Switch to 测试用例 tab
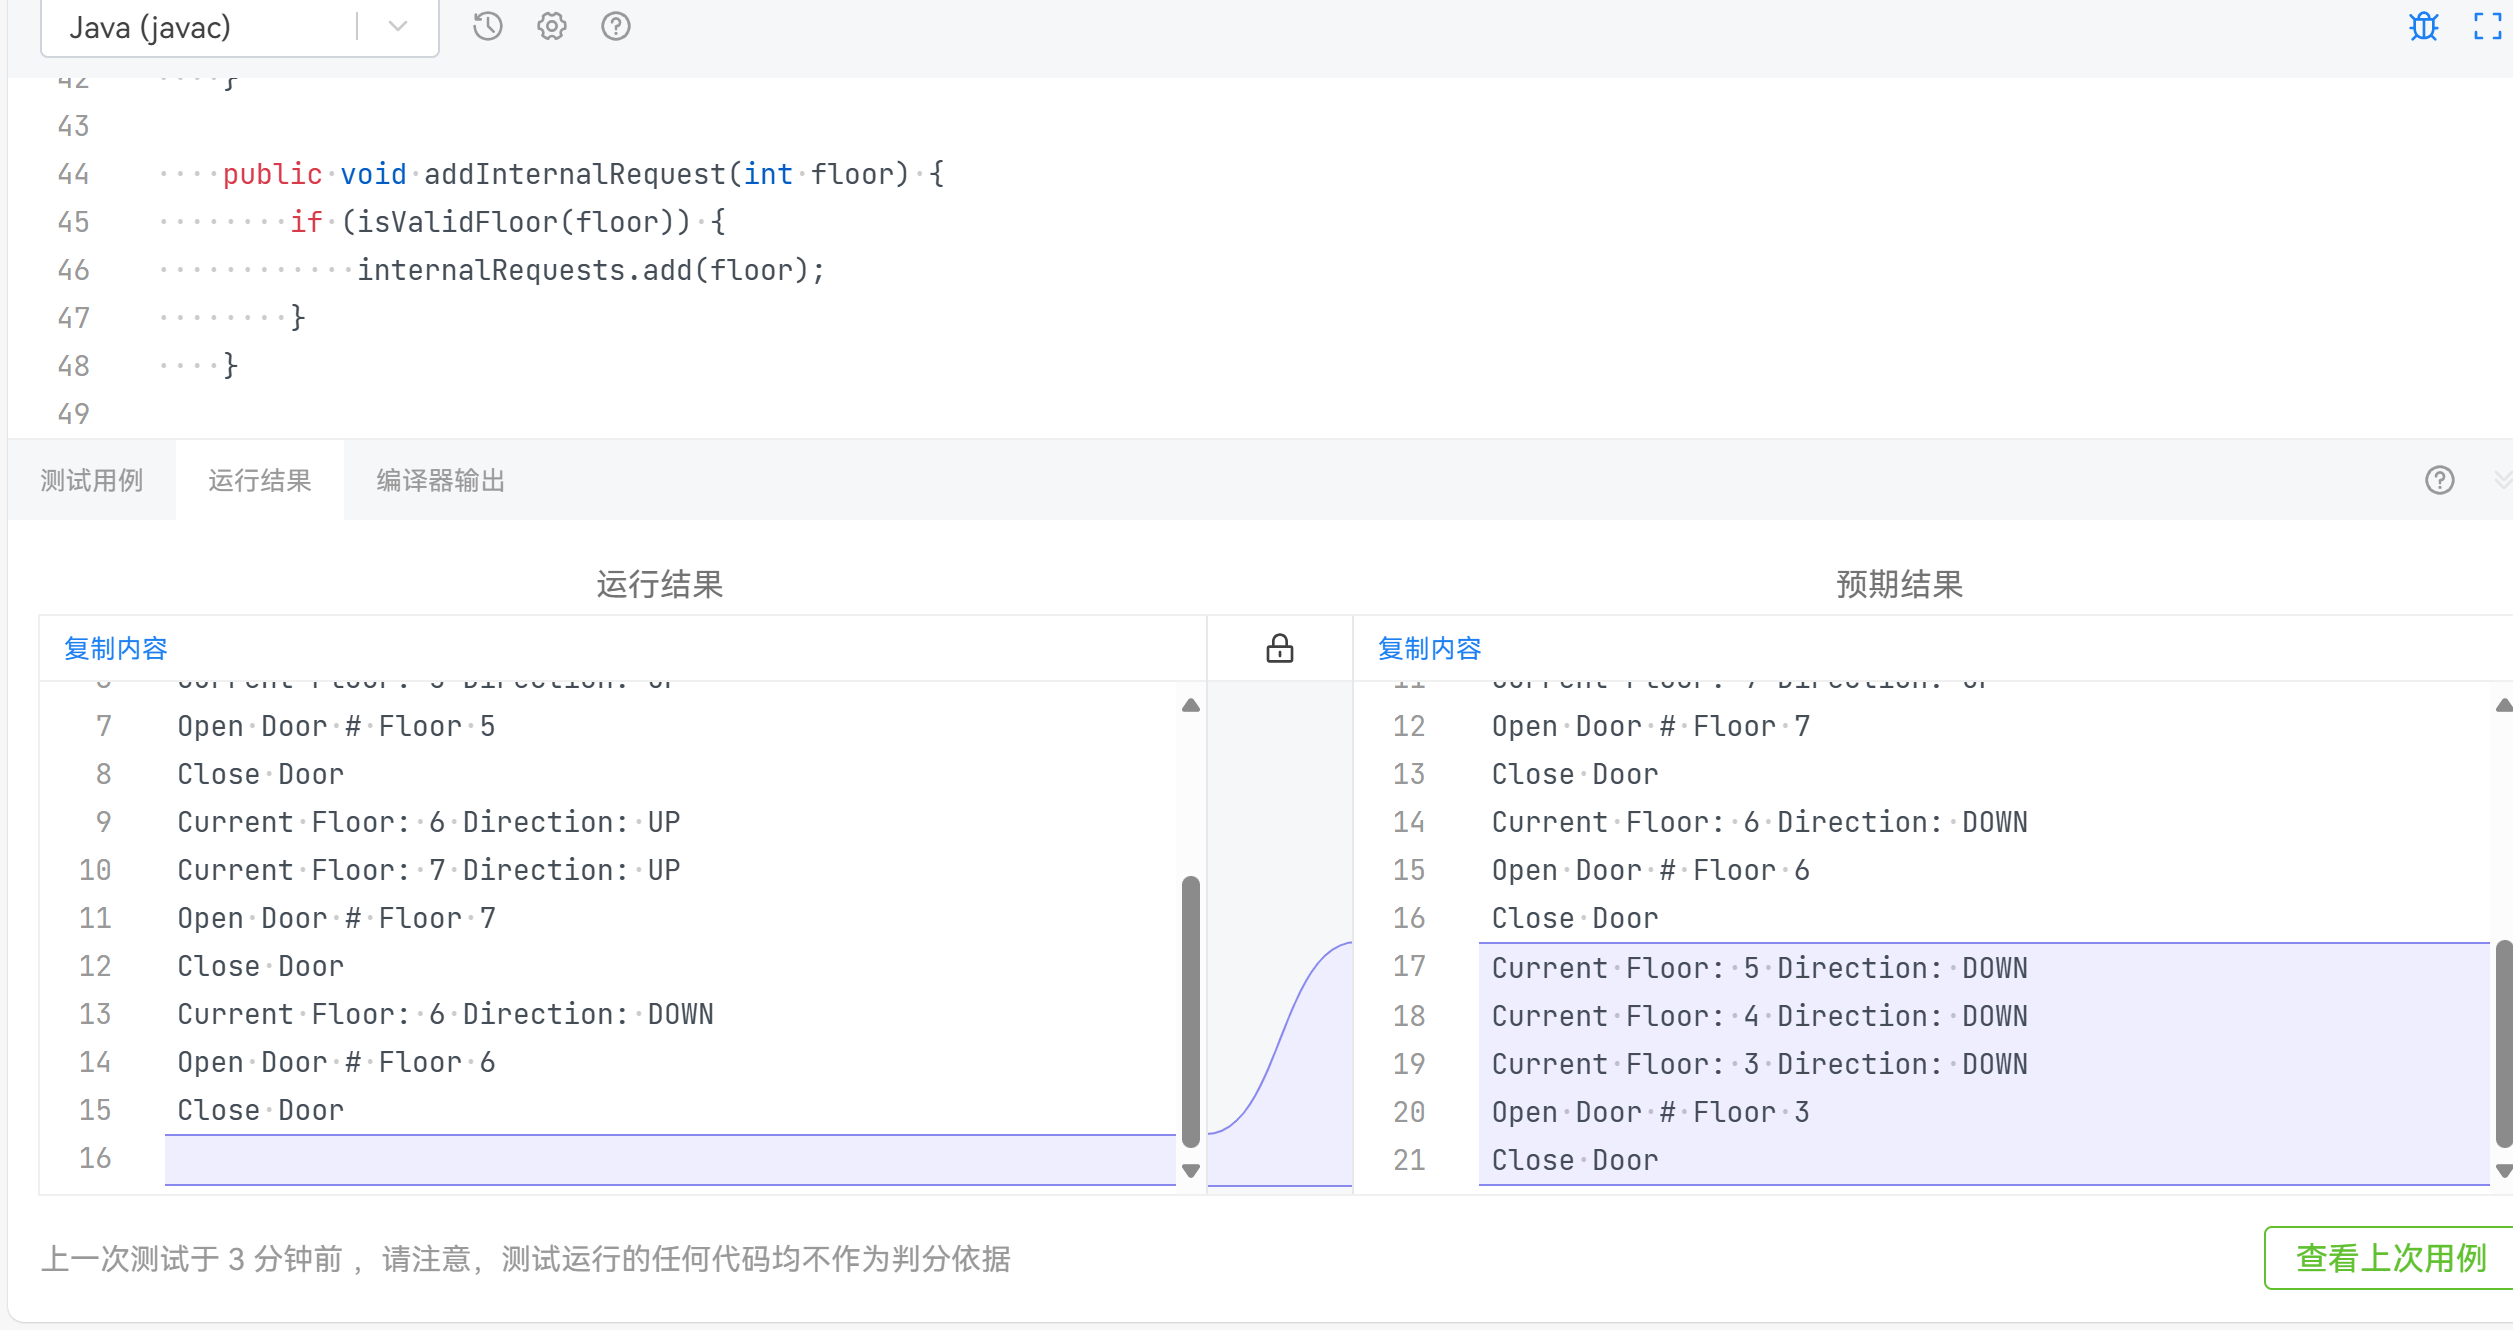Image resolution: width=2513 pixels, height=1330 pixels. (x=92, y=481)
